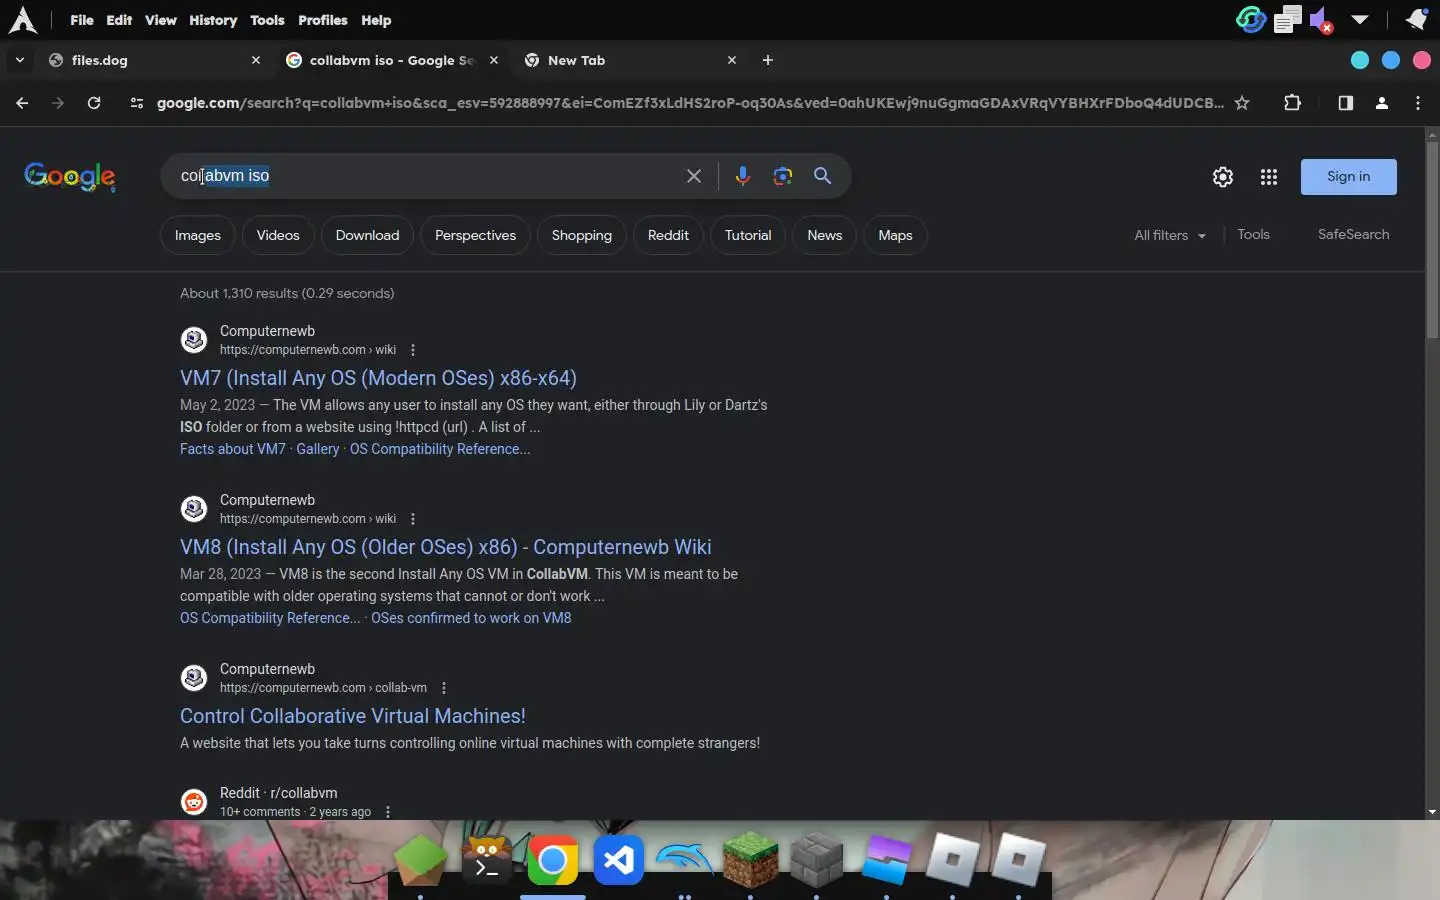Open site information icon in address bar

pyautogui.click(x=137, y=103)
